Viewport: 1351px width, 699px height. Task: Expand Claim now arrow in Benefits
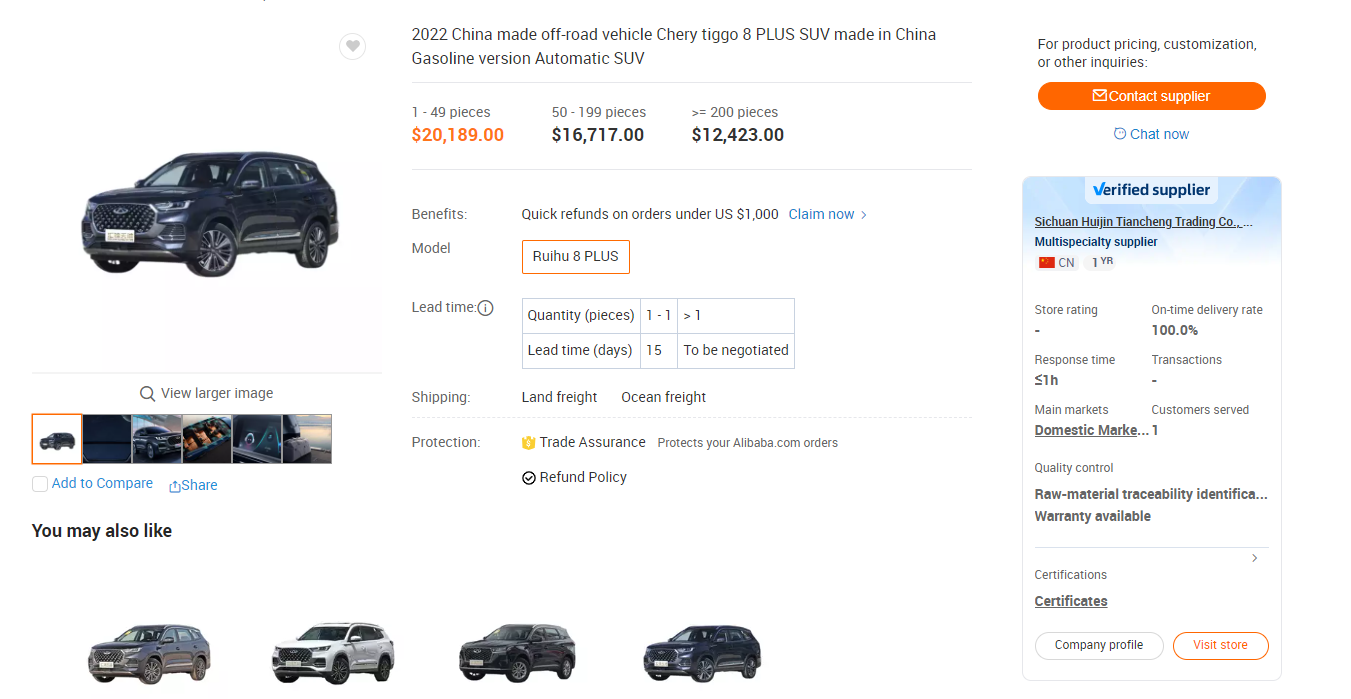(864, 215)
